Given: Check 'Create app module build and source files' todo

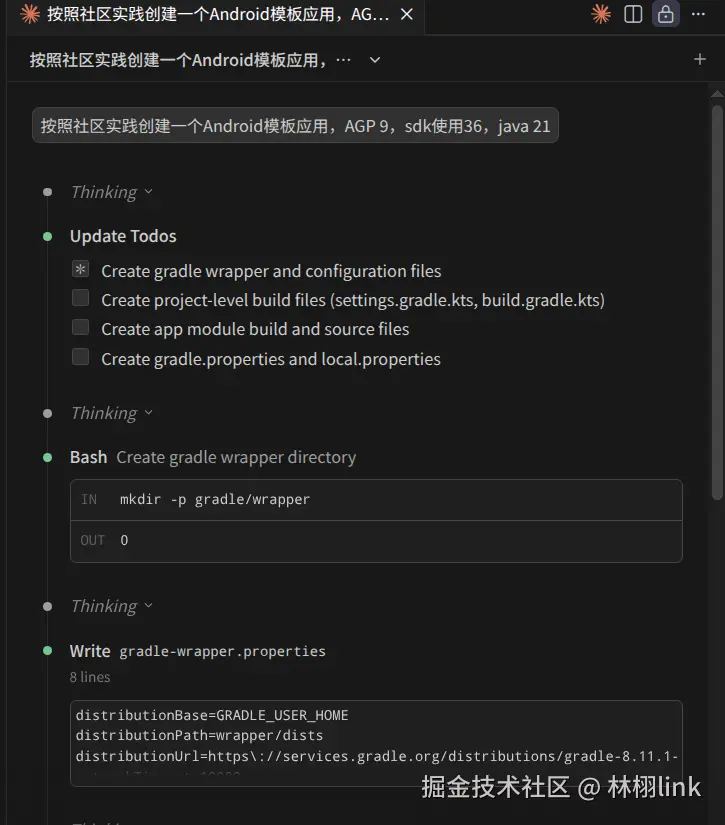Looking at the screenshot, I should click(x=81, y=328).
